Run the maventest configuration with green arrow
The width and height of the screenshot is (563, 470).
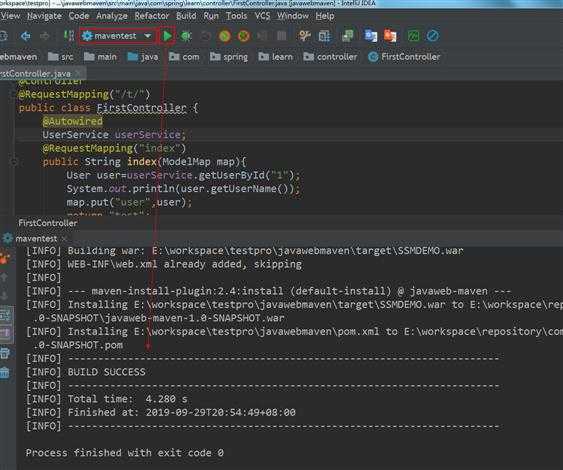(167, 36)
